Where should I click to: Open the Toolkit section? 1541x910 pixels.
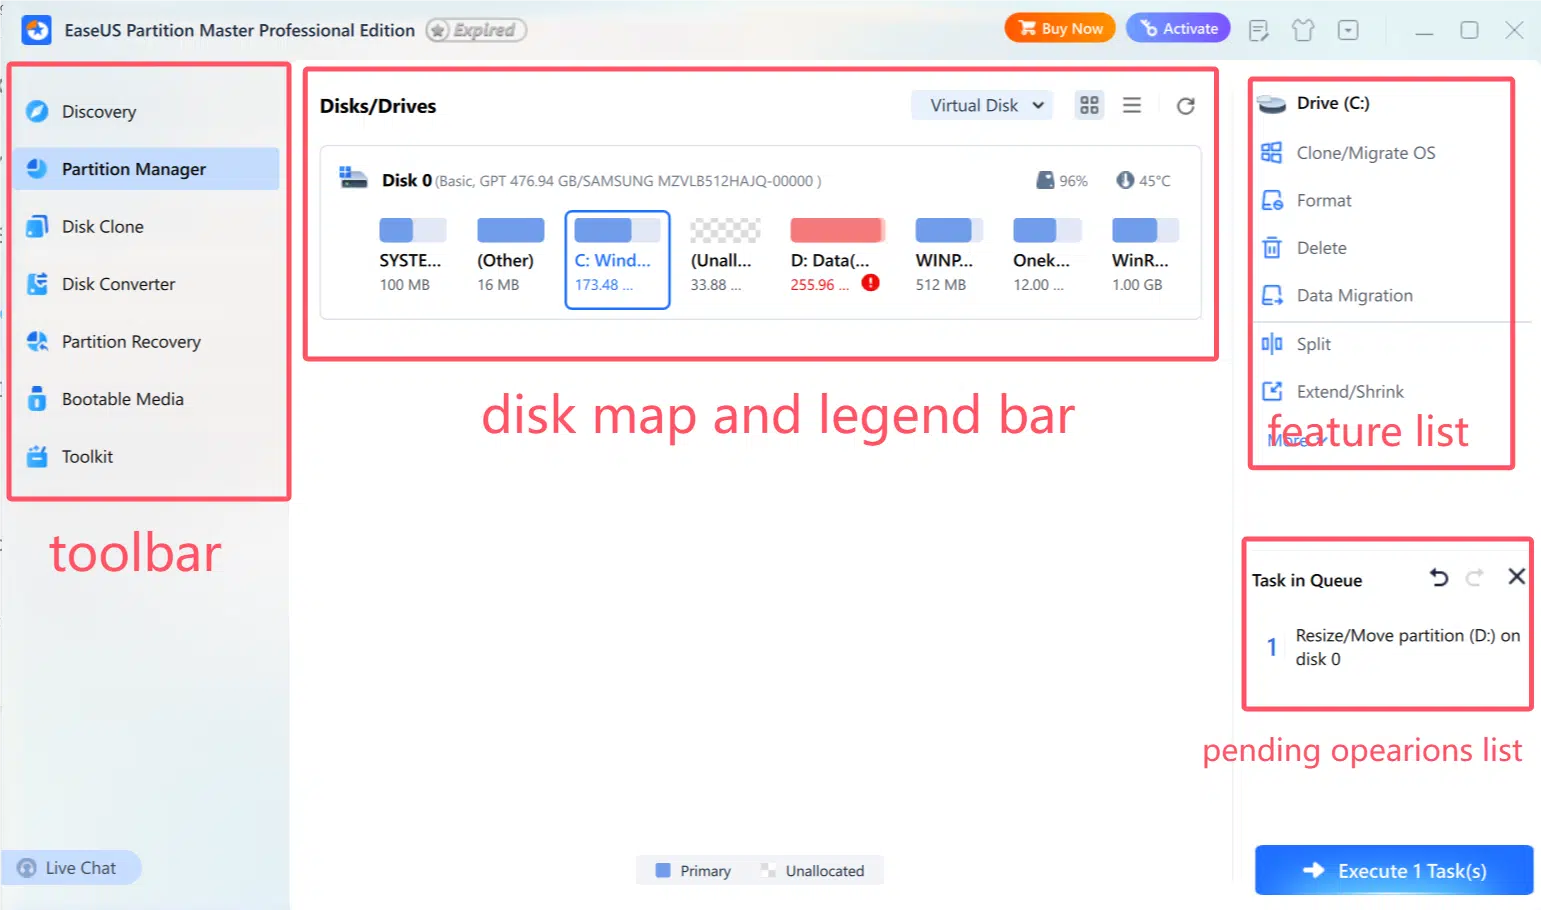[87, 457]
